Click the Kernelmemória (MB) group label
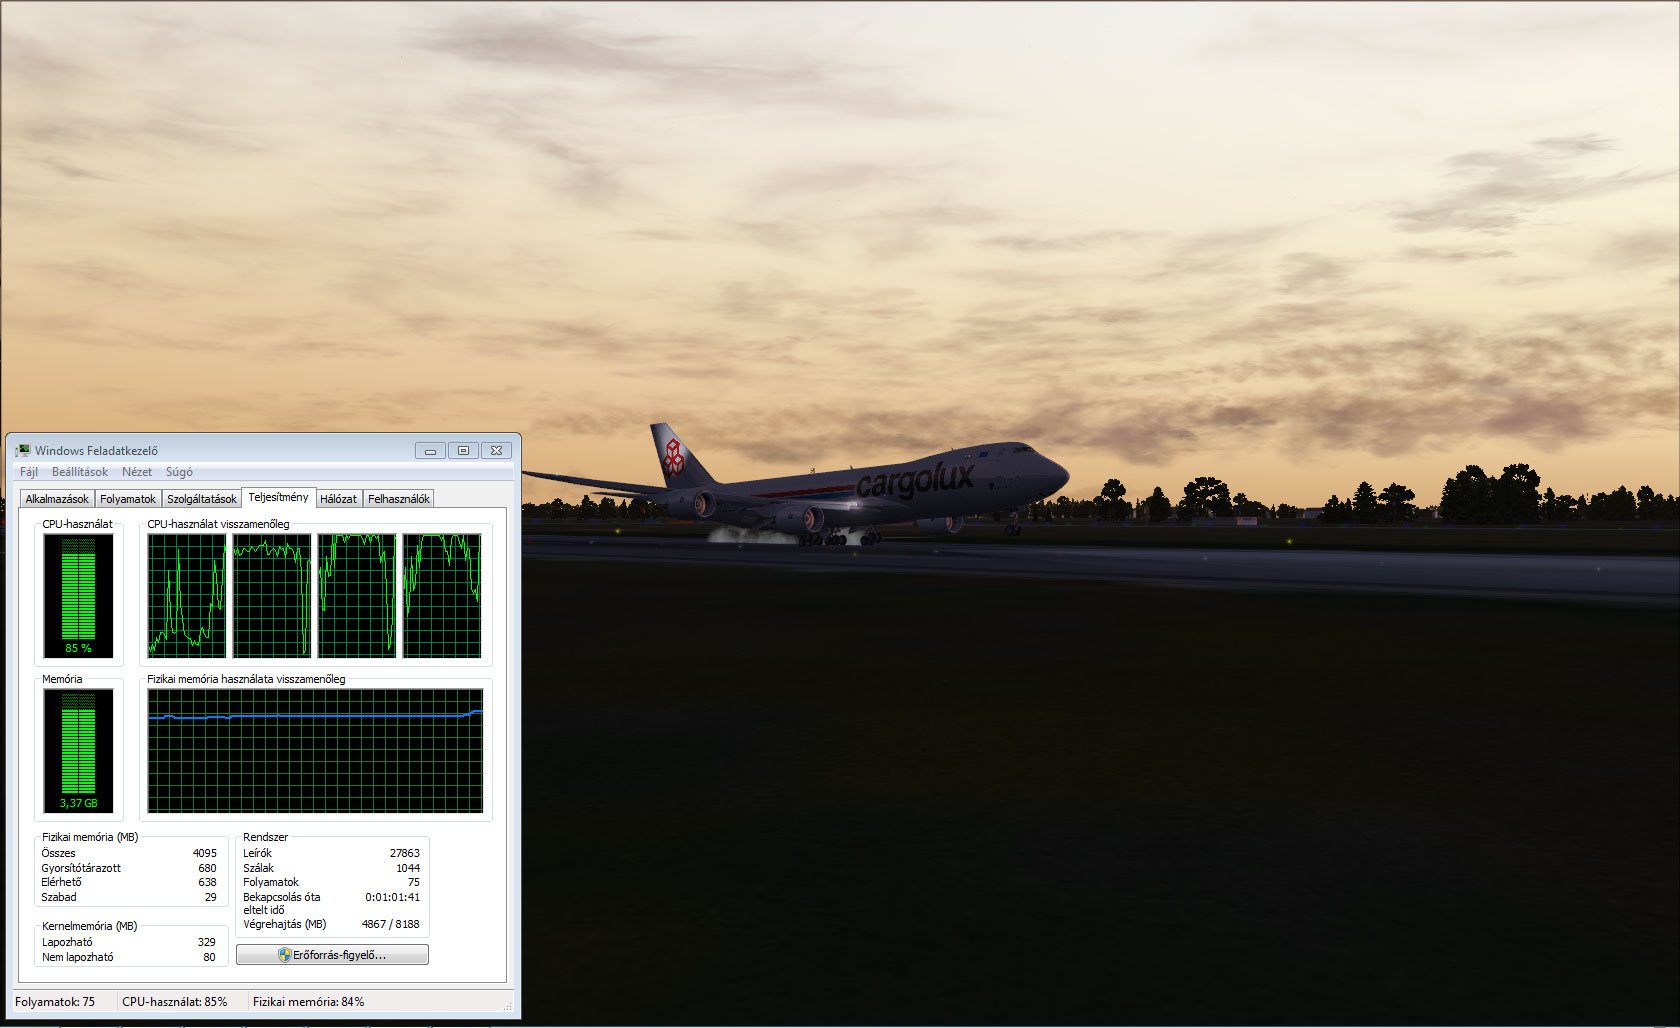The image size is (1680, 1028). click(x=90, y=926)
